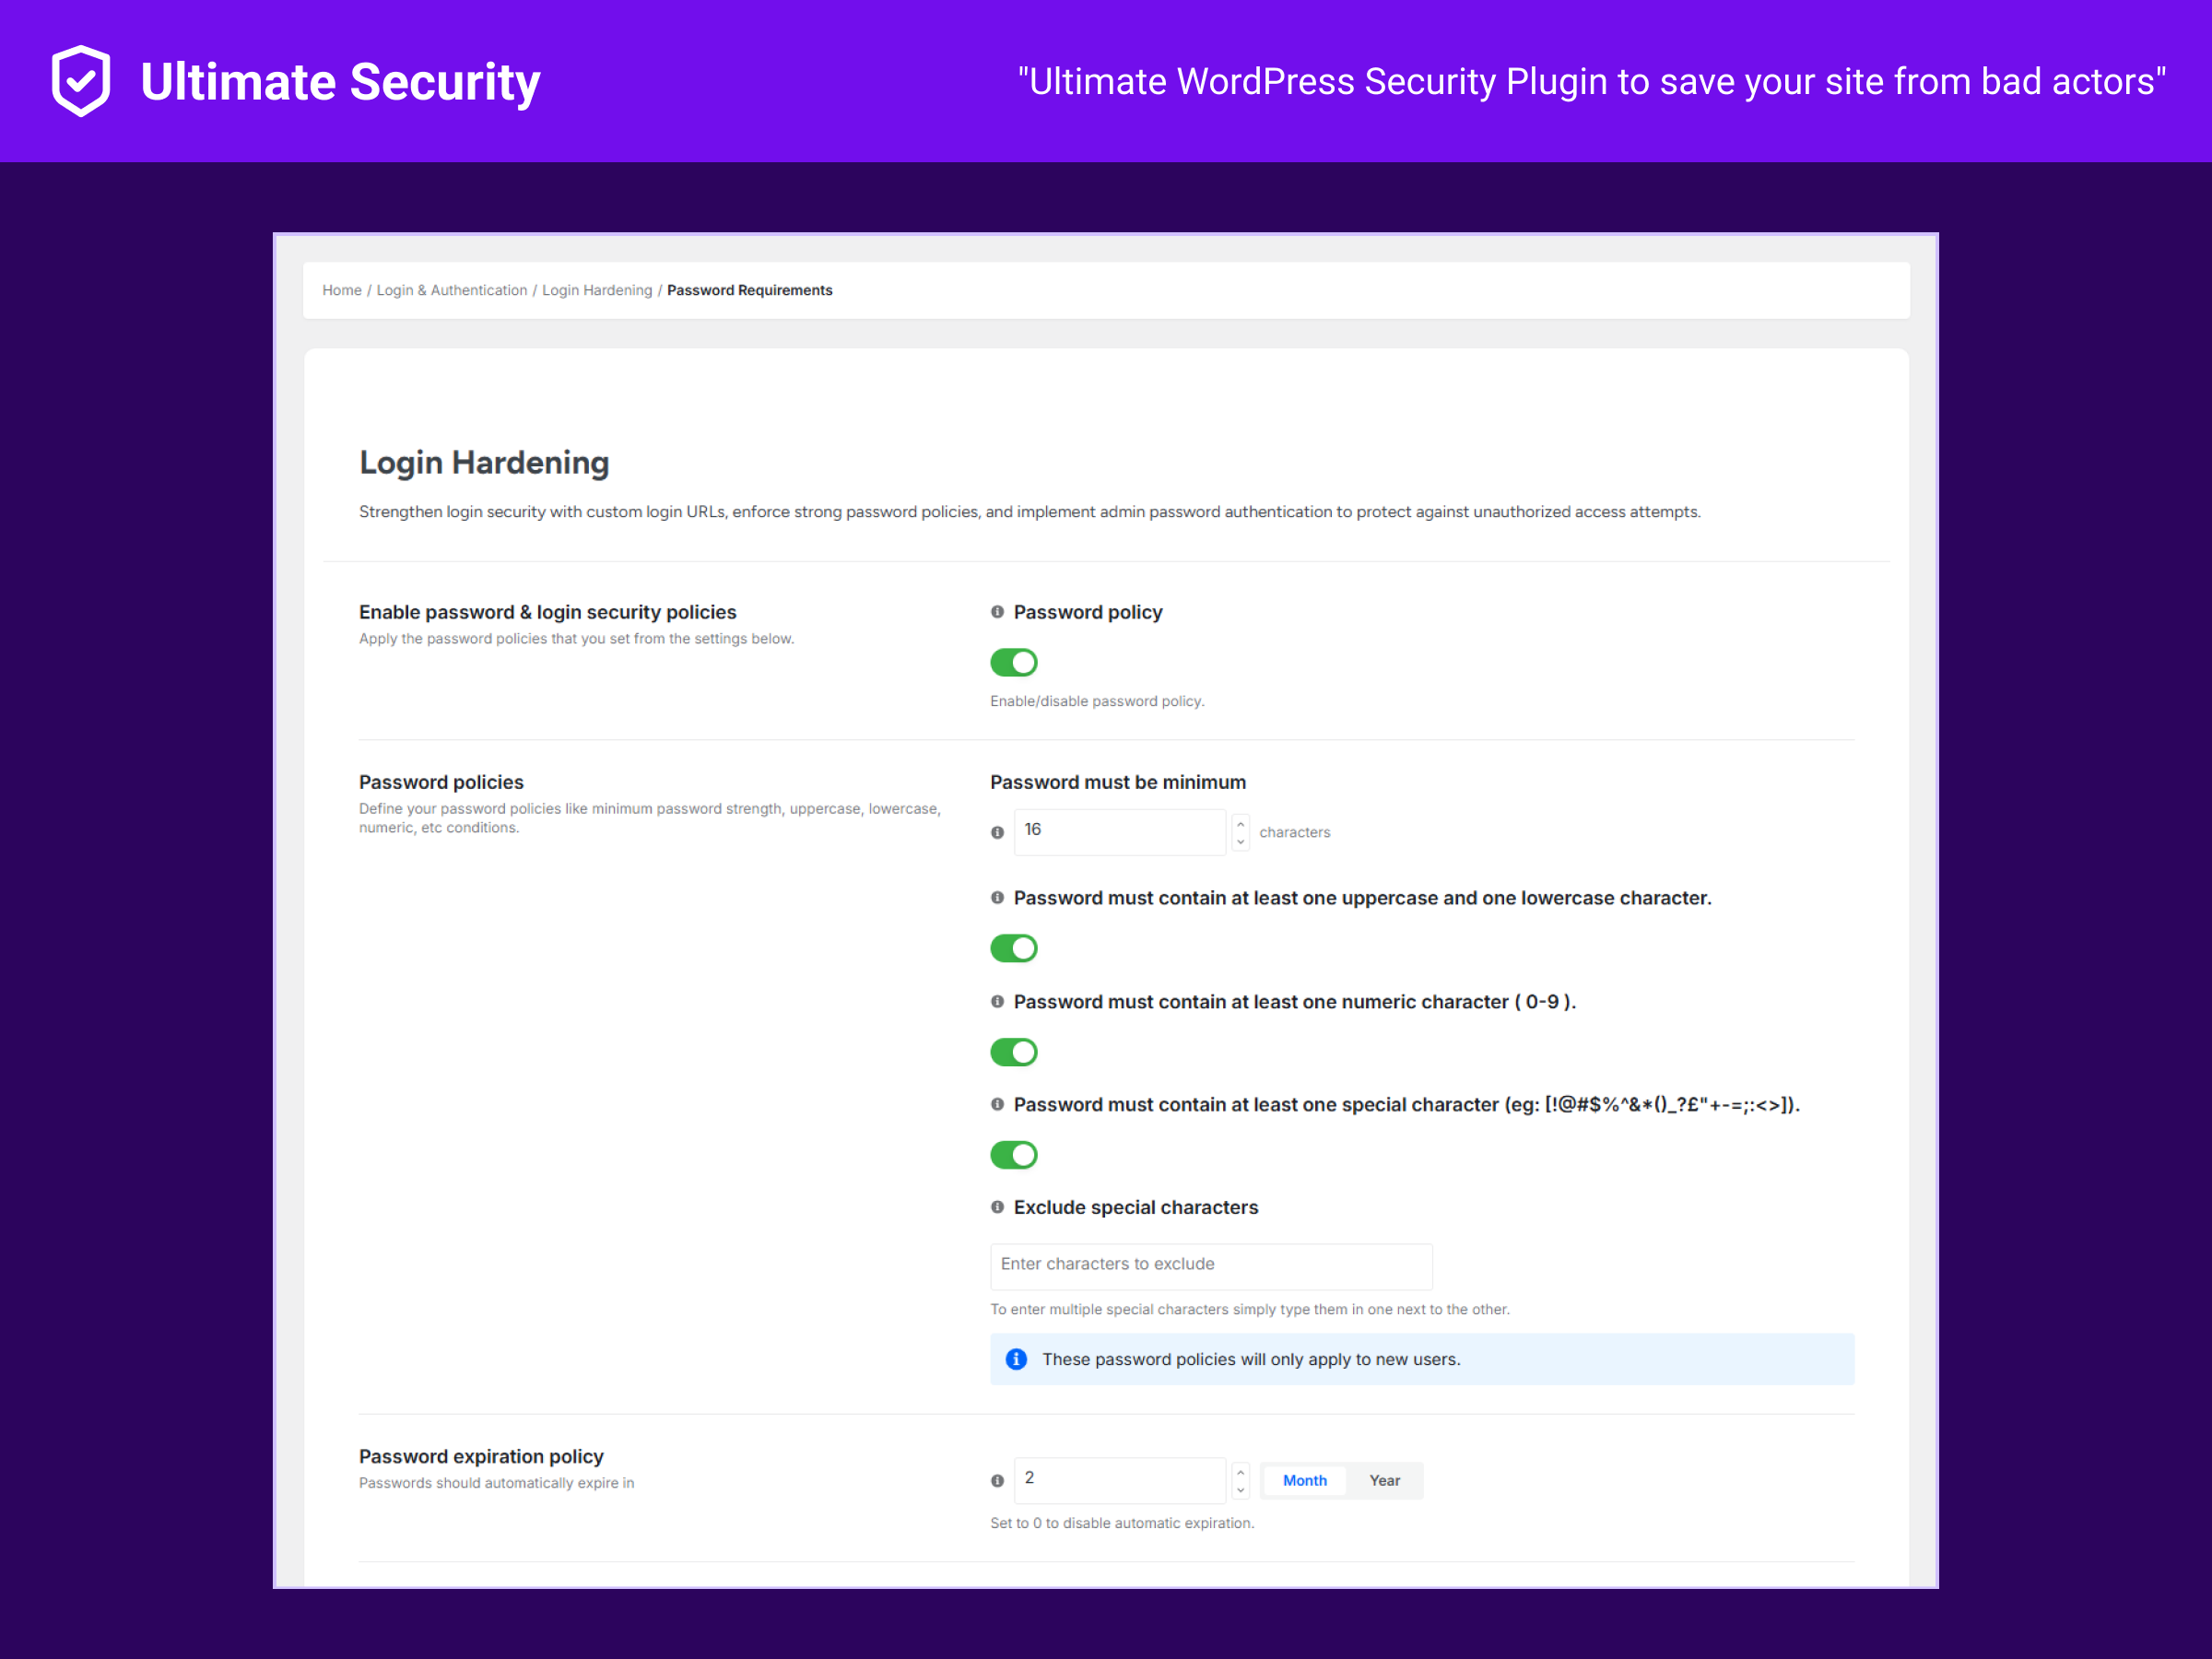Click the Enter characters to exclude field

coord(1210,1265)
